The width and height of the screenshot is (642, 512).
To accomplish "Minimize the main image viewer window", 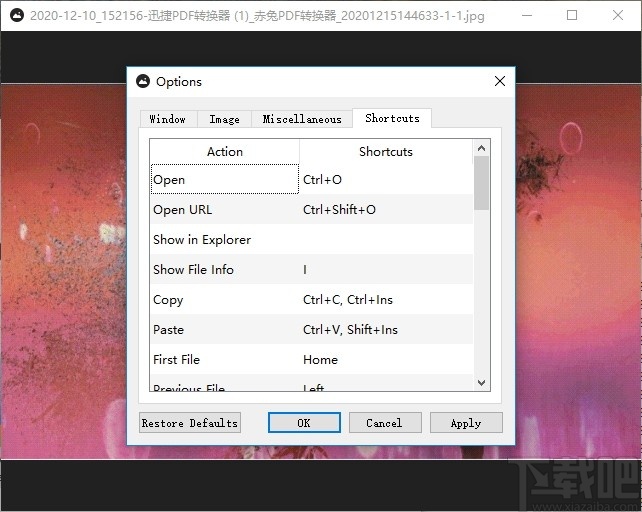I will coord(527,16).
